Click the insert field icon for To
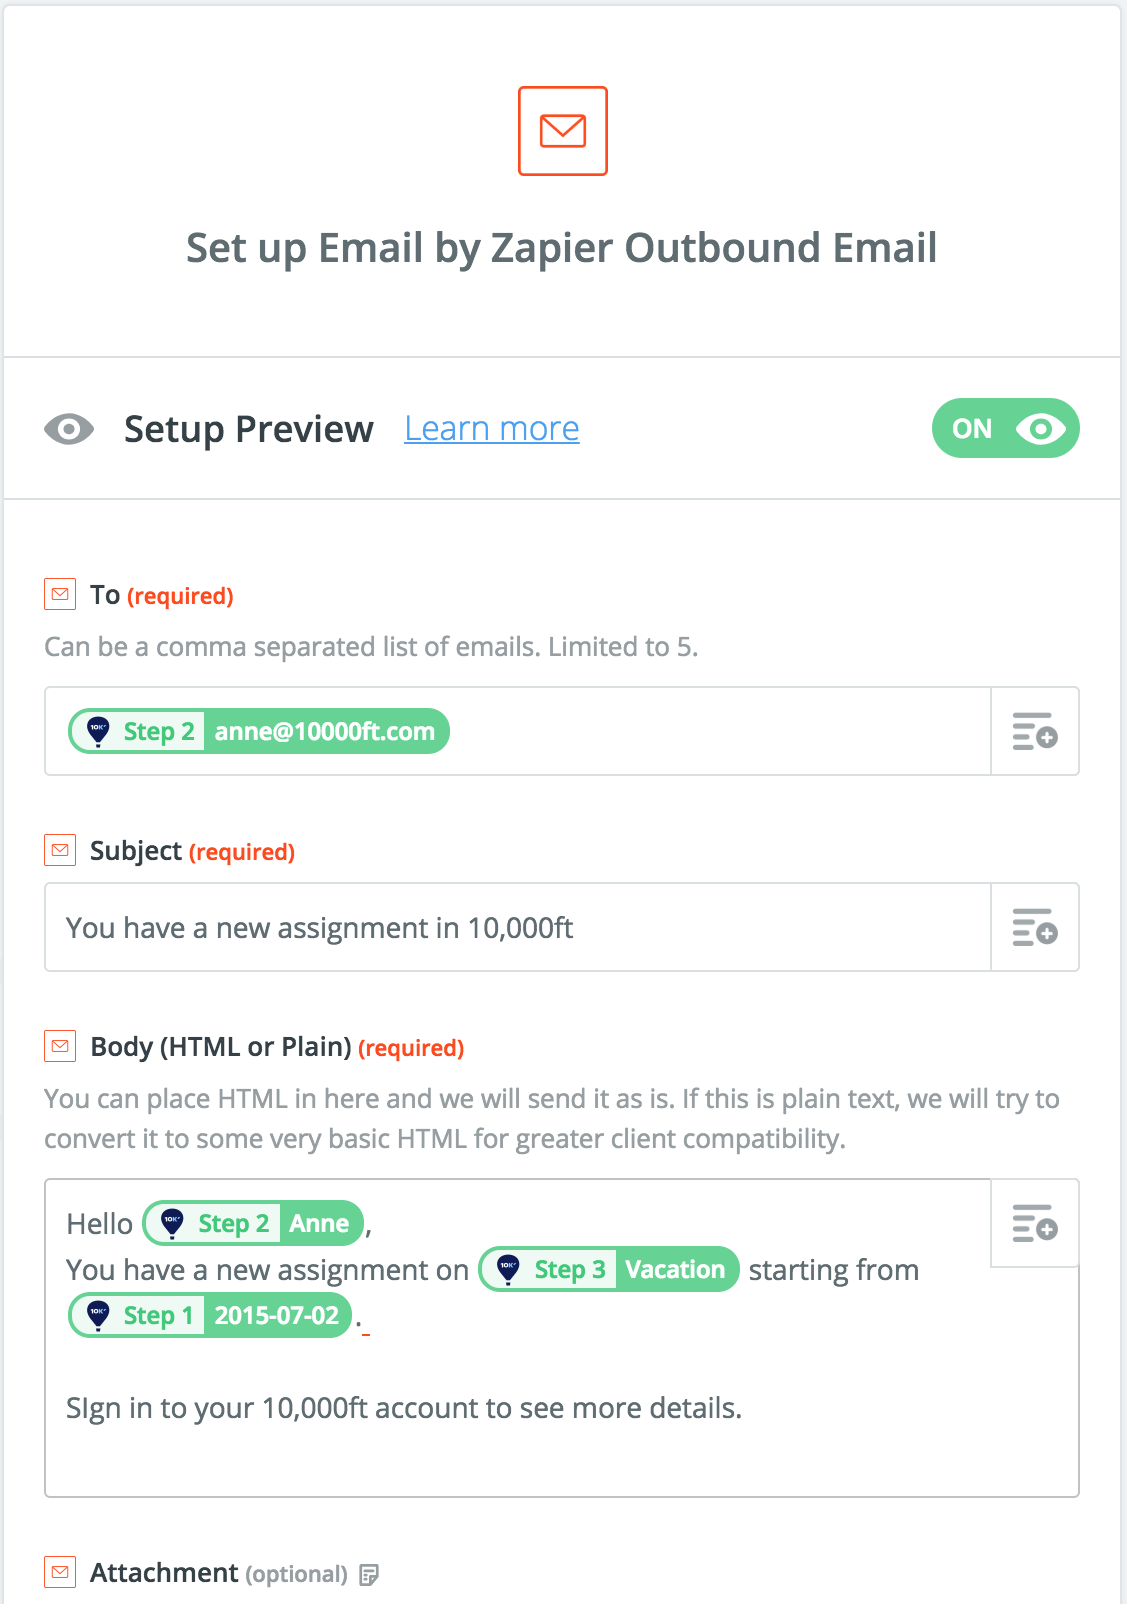The width and height of the screenshot is (1127, 1604). point(1034,731)
